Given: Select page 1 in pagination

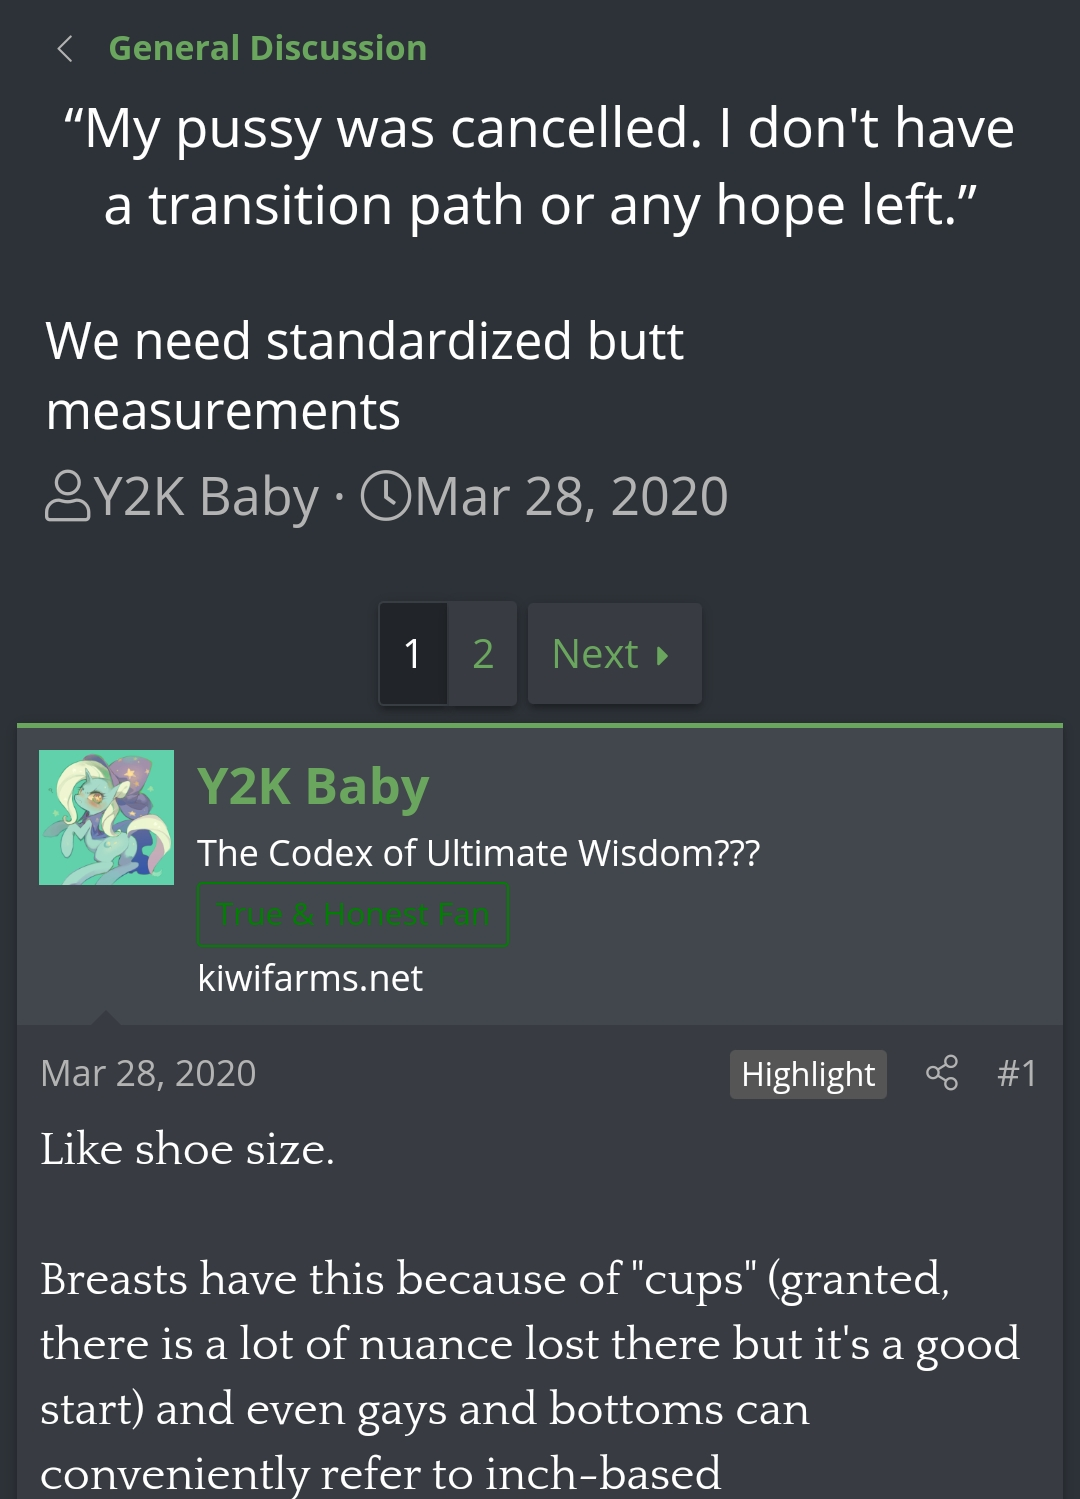Looking at the screenshot, I should pos(413,654).
